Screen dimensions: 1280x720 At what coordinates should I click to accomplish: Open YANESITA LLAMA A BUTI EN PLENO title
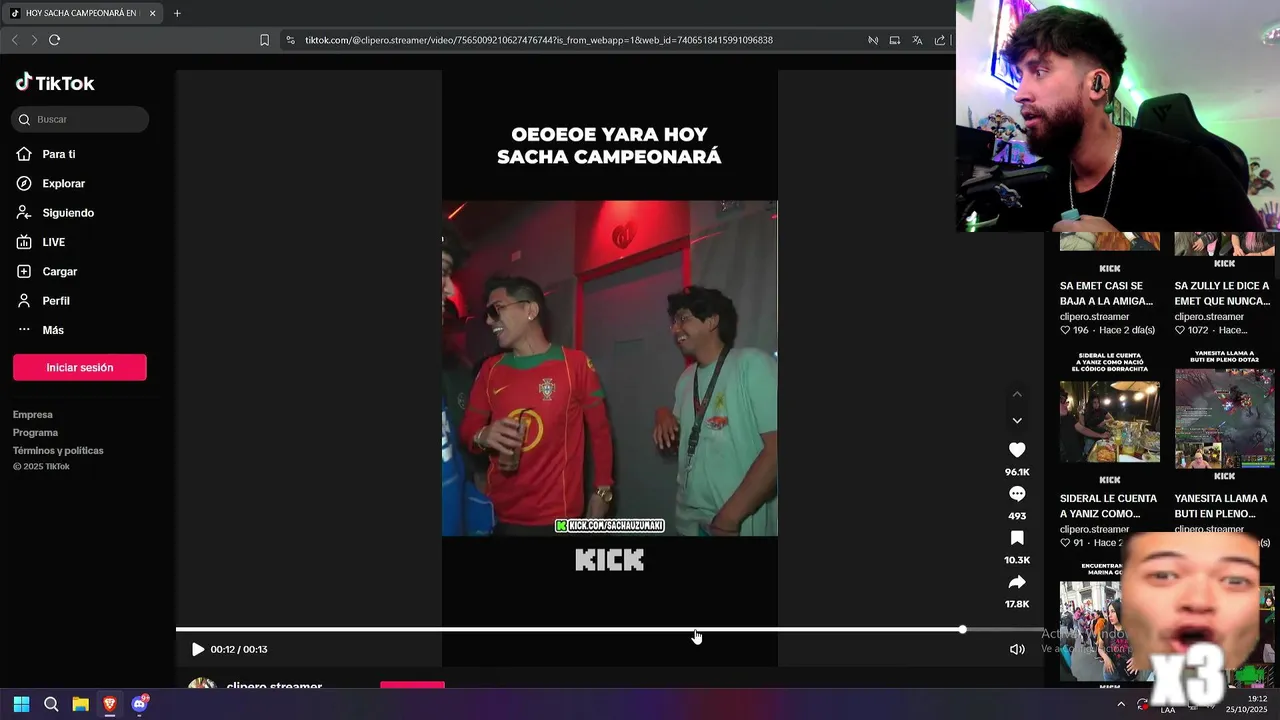coord(1221,505)
